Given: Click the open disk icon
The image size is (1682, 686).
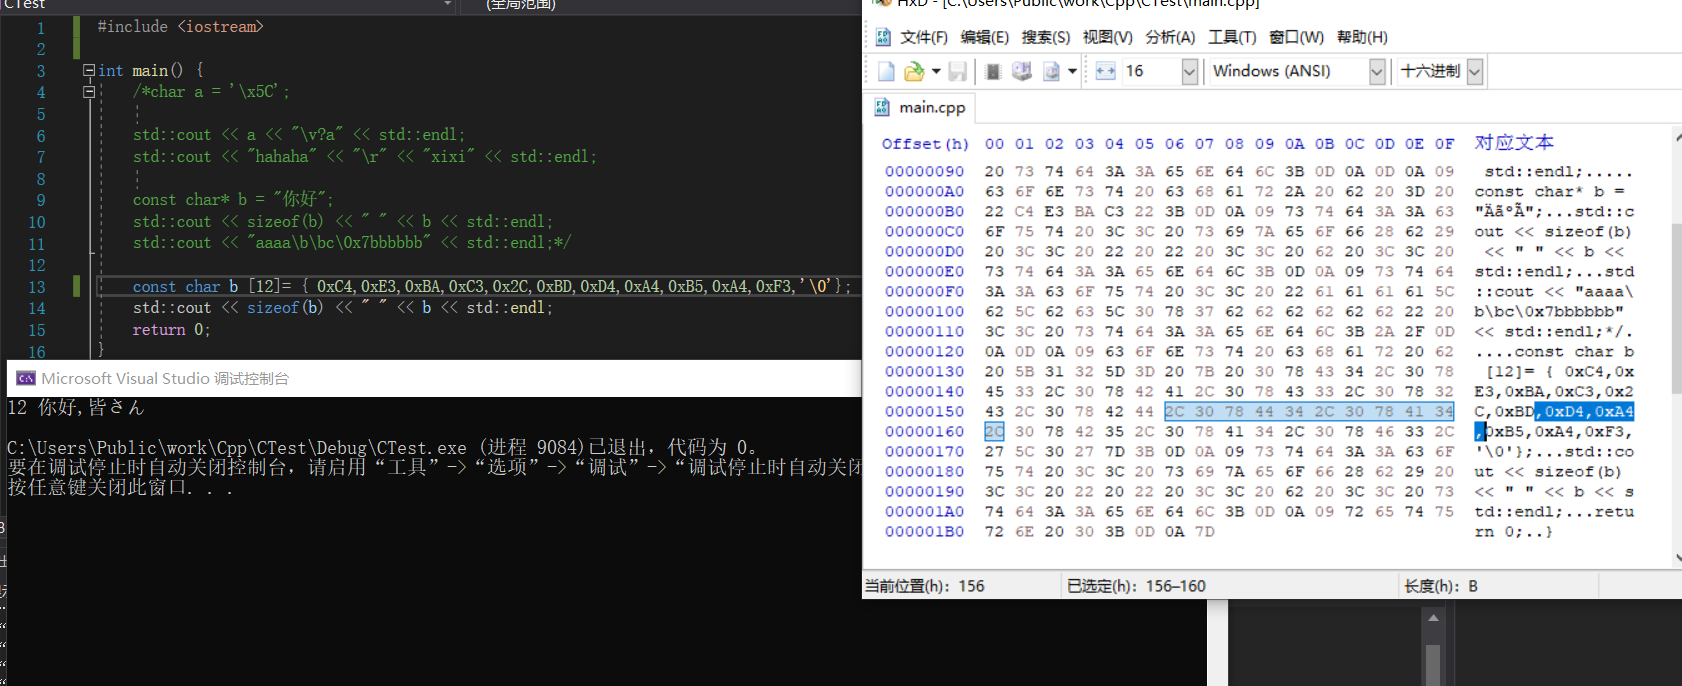Looking at the screenshot, I should [x=1021, y=71].
